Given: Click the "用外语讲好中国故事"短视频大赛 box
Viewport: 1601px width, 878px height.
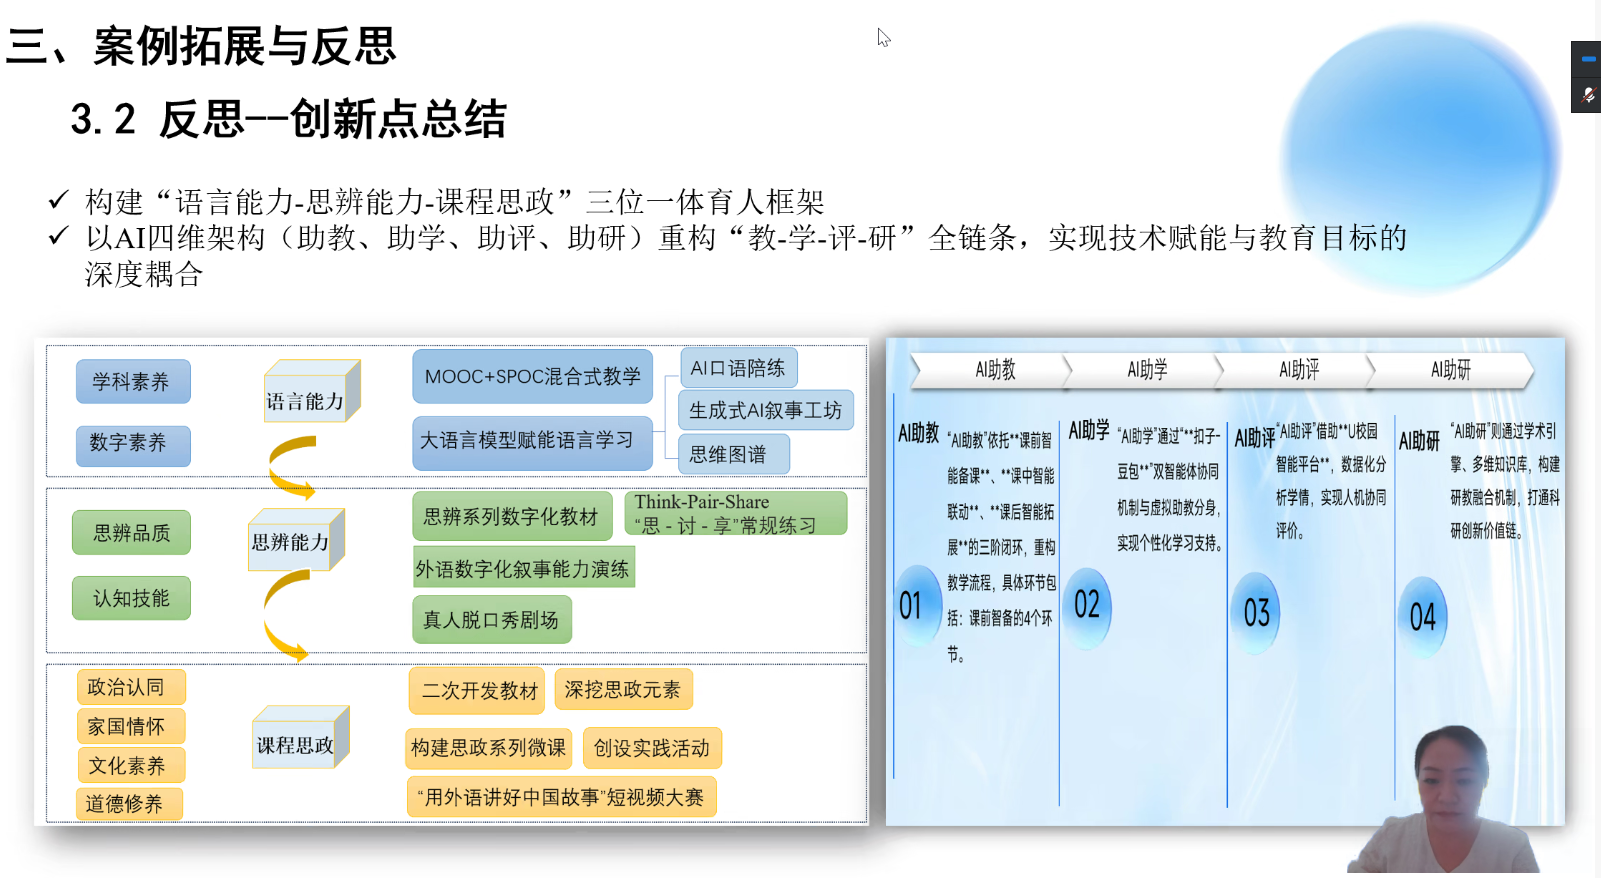Looking at the screenshot, I should tap(561, 797).
